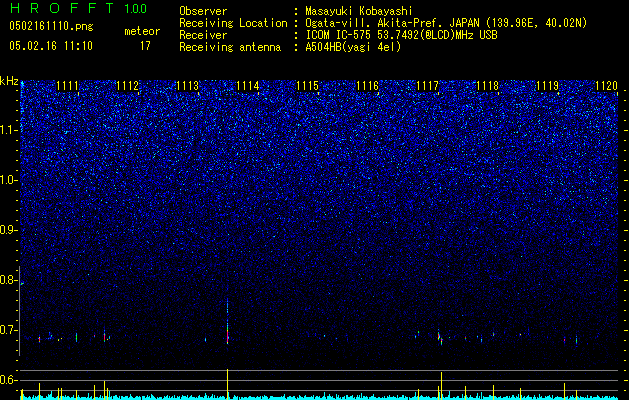
Task: Click the 1114 time marker
Action: click(x=248, y=86)
